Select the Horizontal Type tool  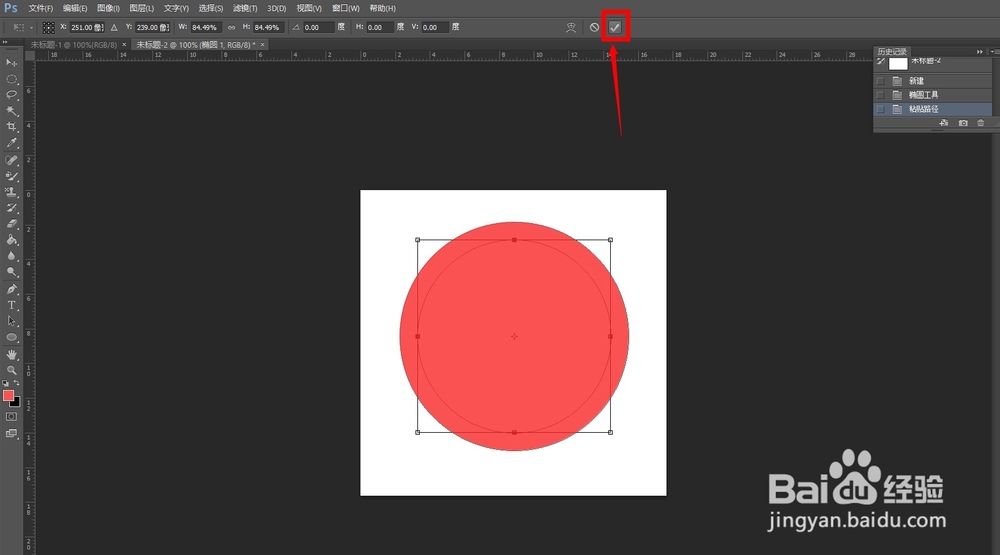coord(11,305)
